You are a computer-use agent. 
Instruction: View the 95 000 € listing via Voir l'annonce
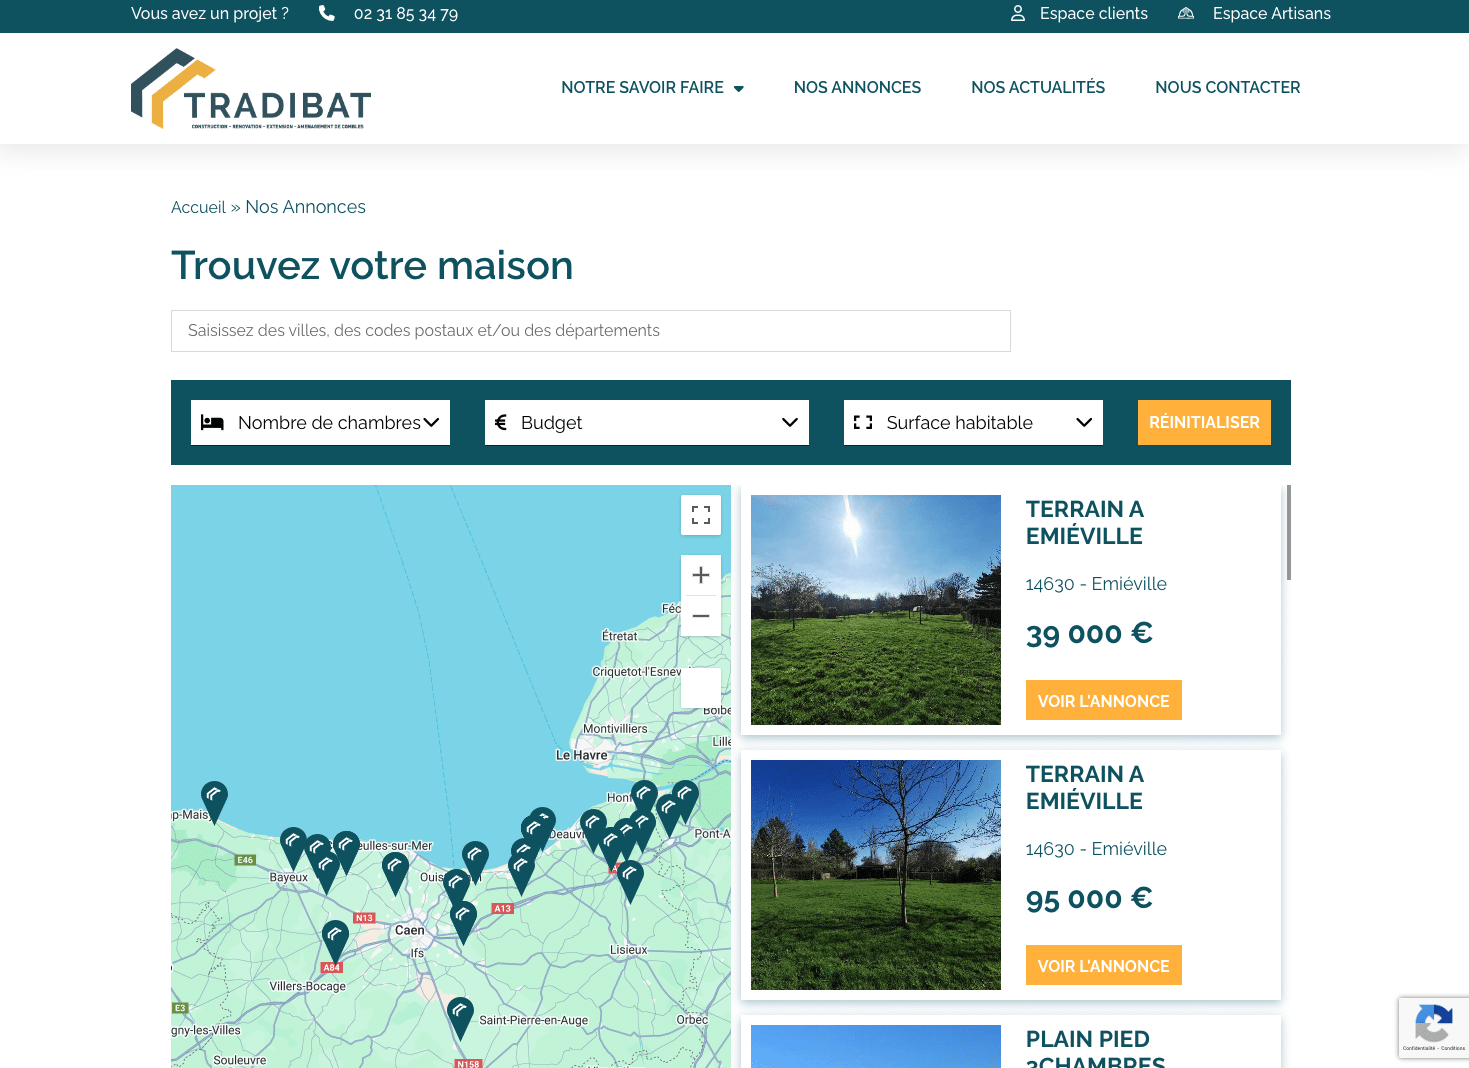coord(1103,965)
